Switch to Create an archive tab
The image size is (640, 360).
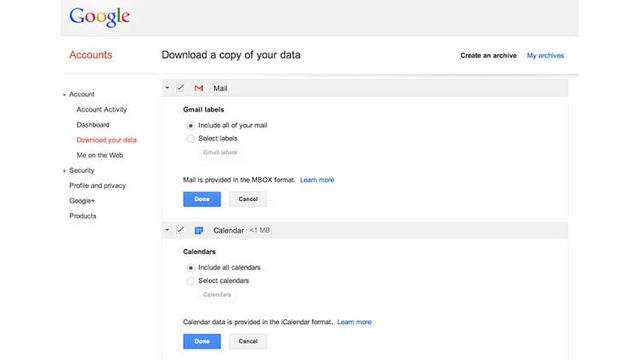(488, 55)
